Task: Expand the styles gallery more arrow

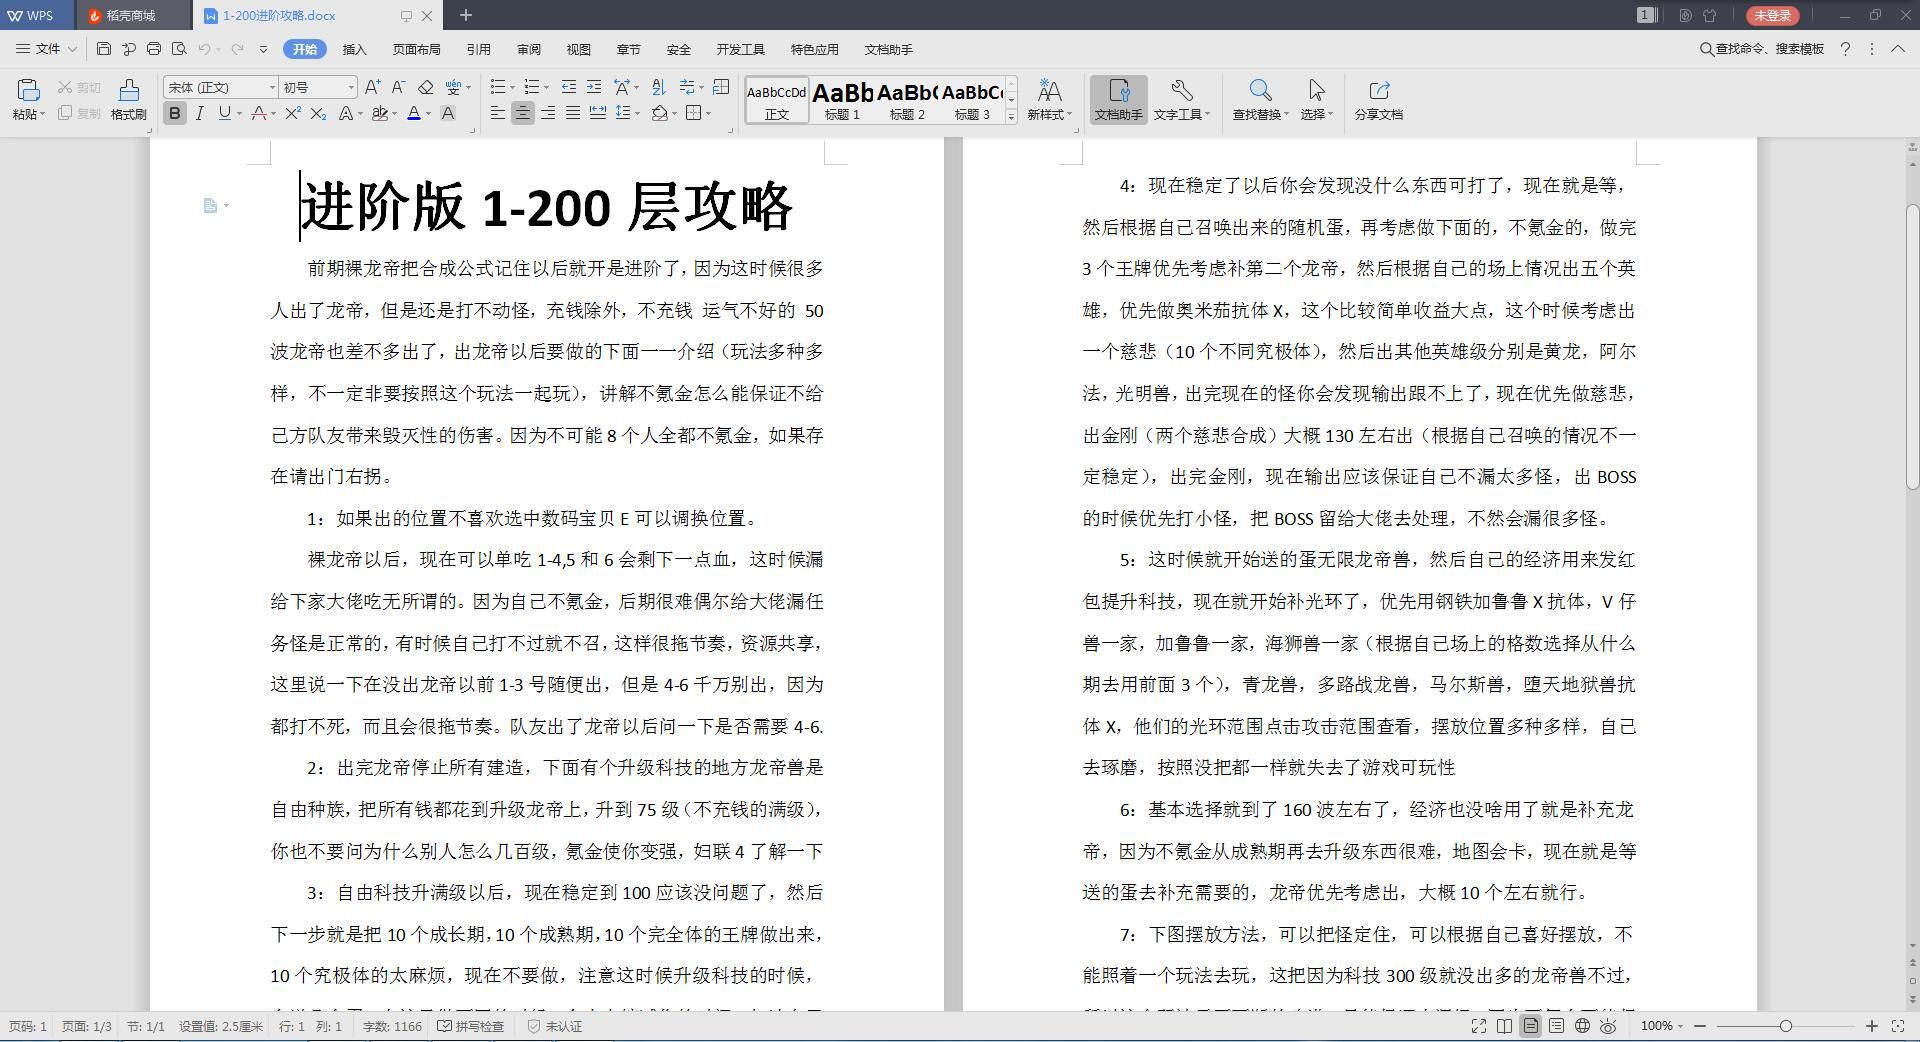Action: (x=1011, y=117)
